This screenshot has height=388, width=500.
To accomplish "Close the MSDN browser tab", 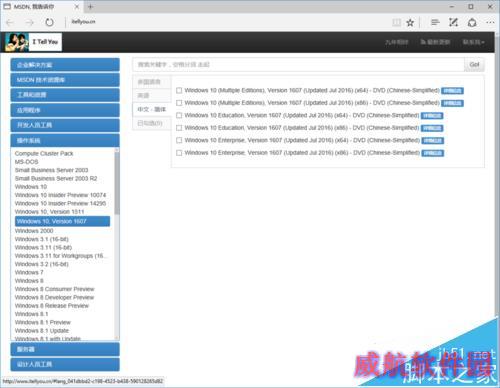I will click(77, 6).
